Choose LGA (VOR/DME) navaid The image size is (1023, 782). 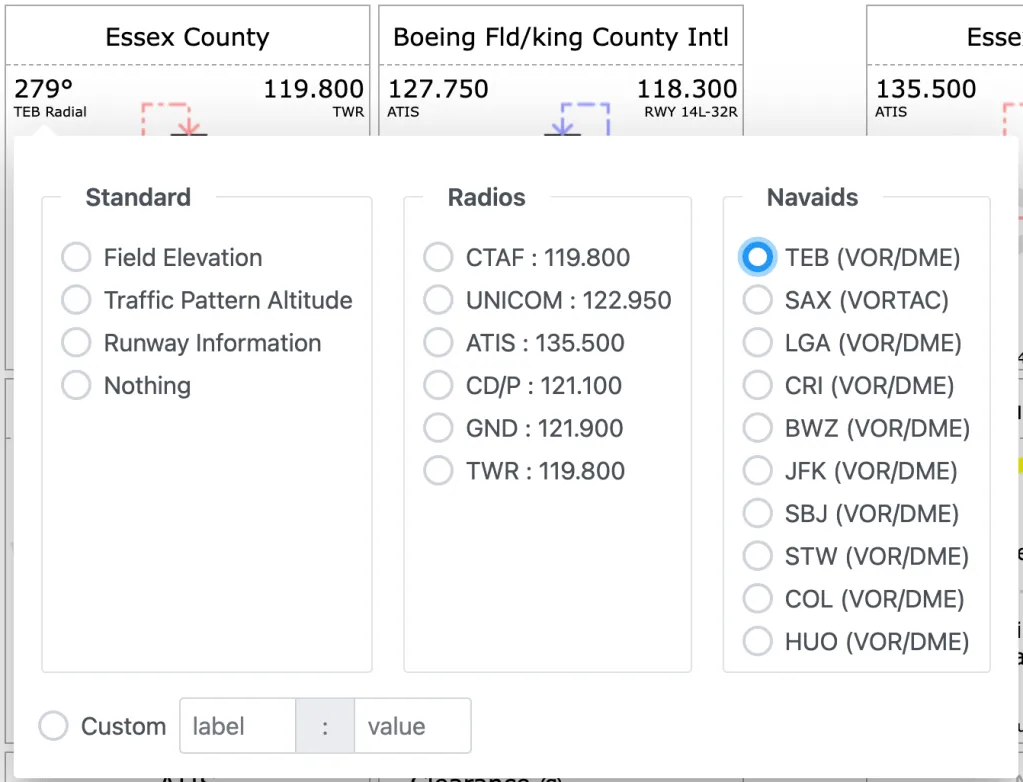758,343
